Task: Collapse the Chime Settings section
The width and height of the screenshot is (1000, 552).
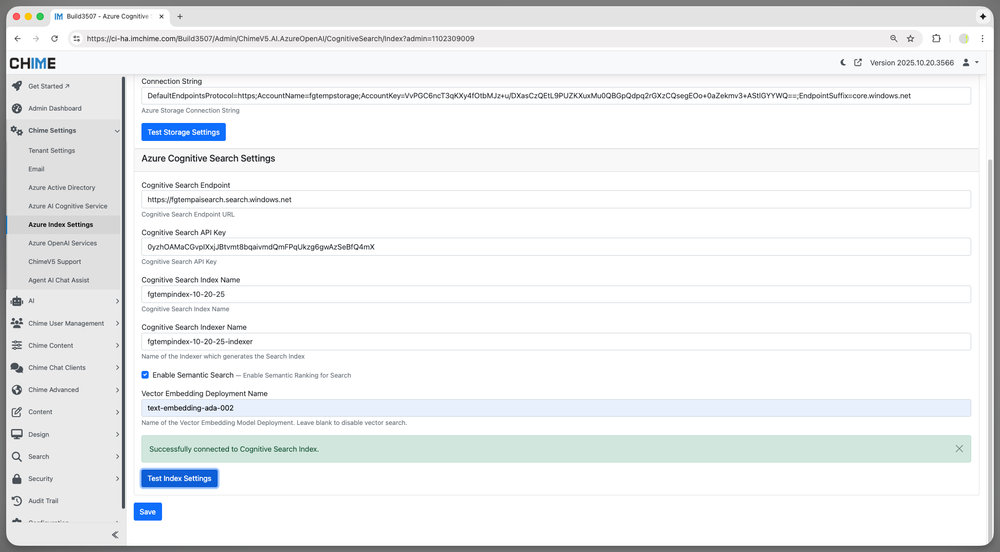Action: [117, 131]
